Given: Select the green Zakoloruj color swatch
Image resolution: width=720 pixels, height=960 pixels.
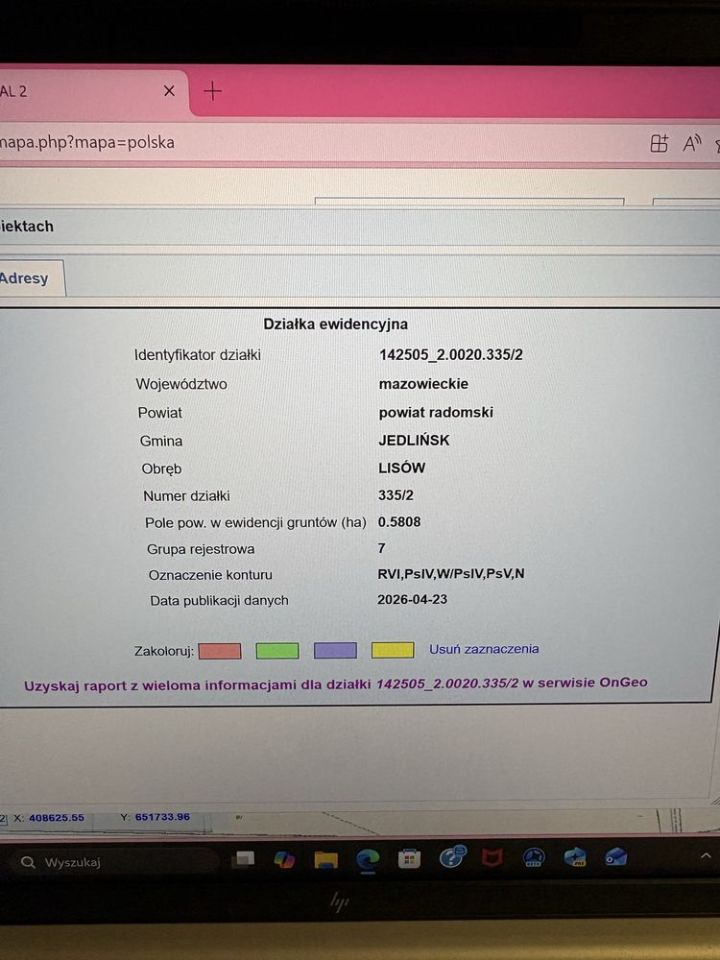Looking at the screenshot, I should [x=277, y=650].
